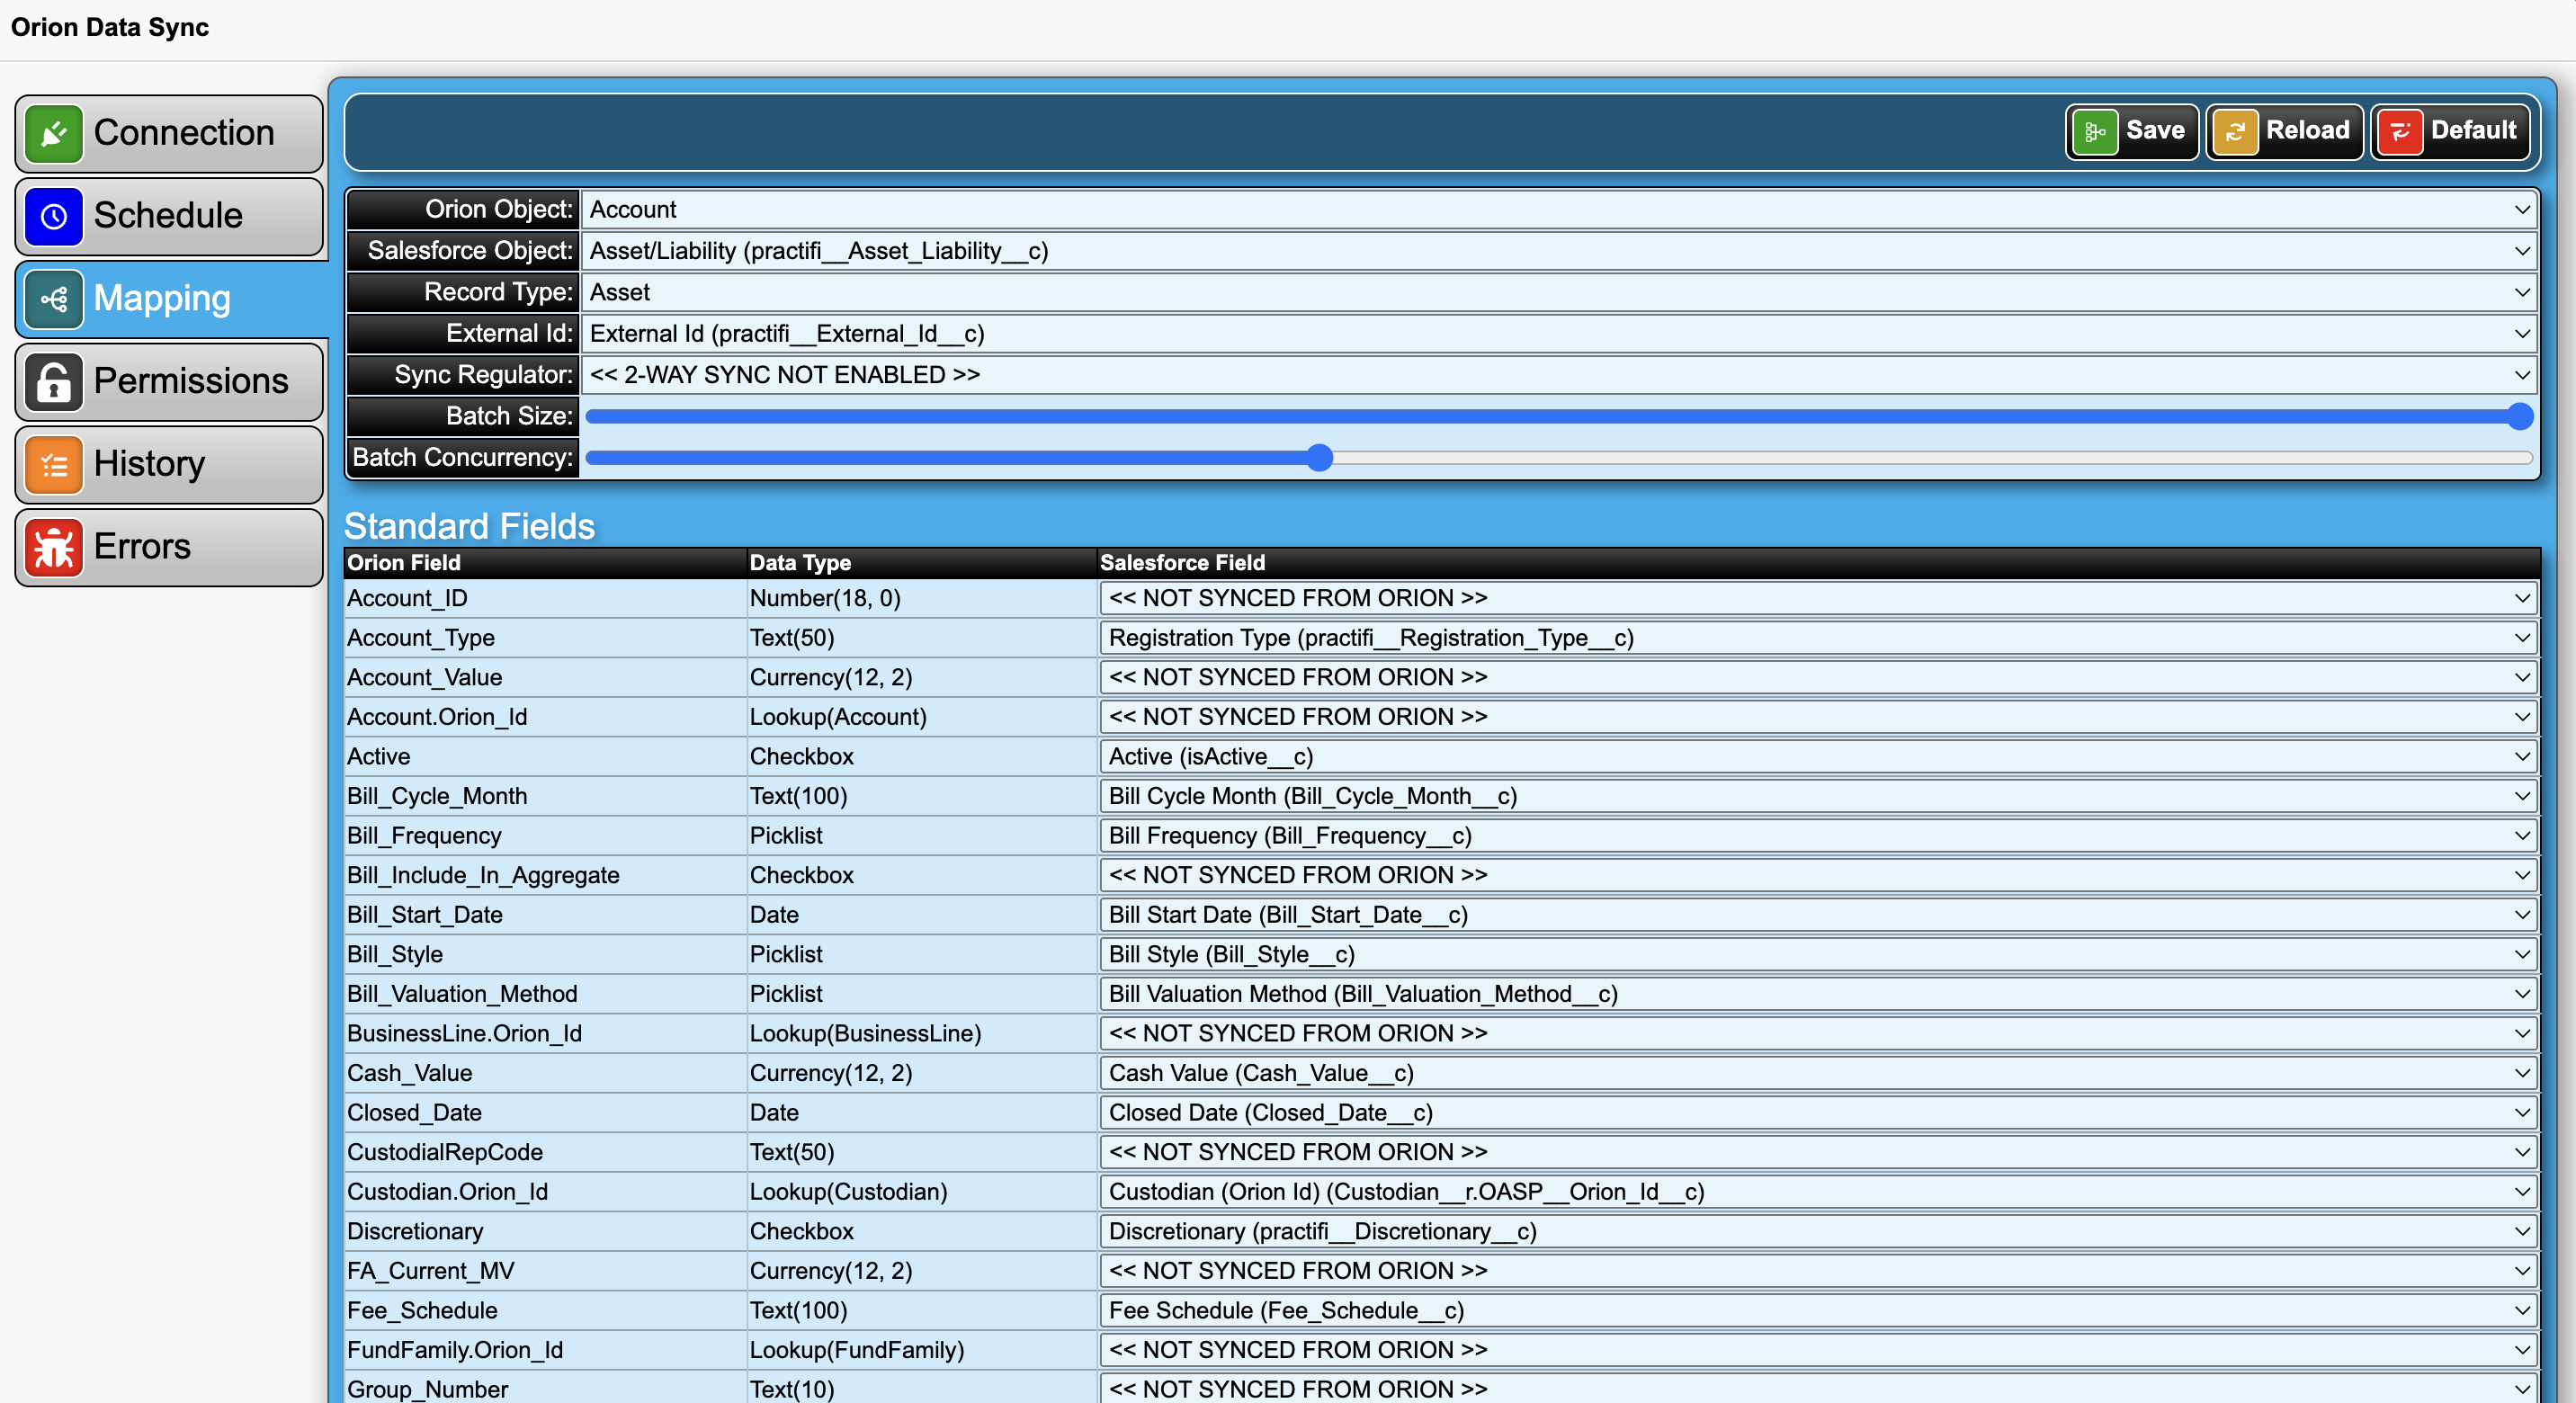Open the History tab
Image resolution: width=2576 pixels, height=1403 pixels.
tap(169, 465)
